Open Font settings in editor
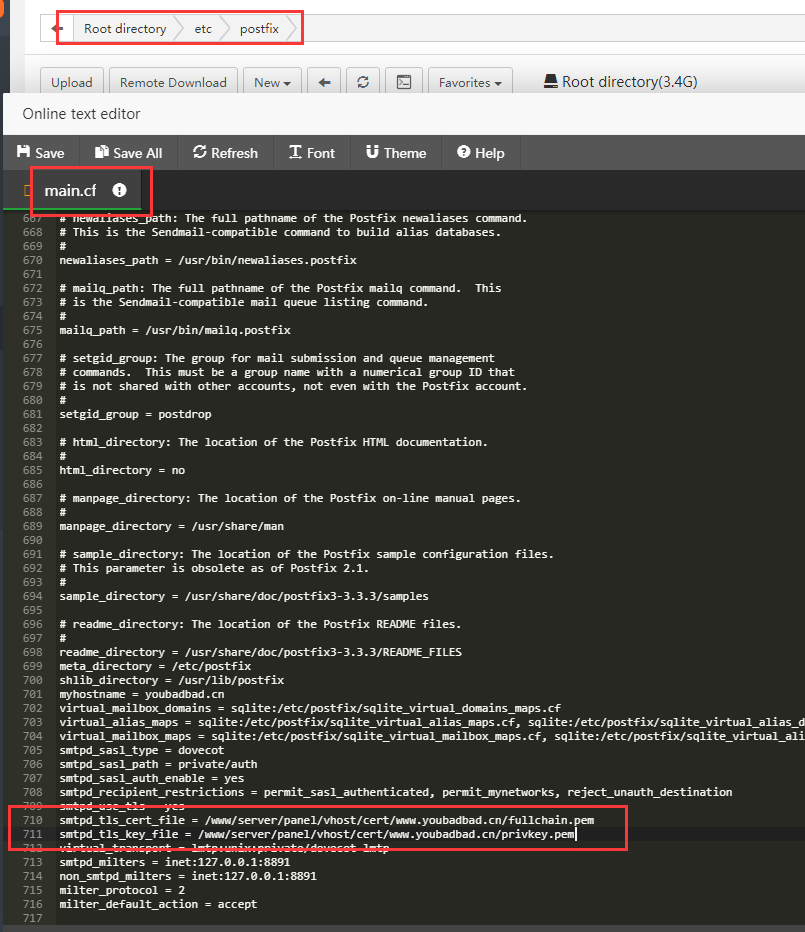The height and width of the screenshot is (932, 805). (x=312, y=153)
